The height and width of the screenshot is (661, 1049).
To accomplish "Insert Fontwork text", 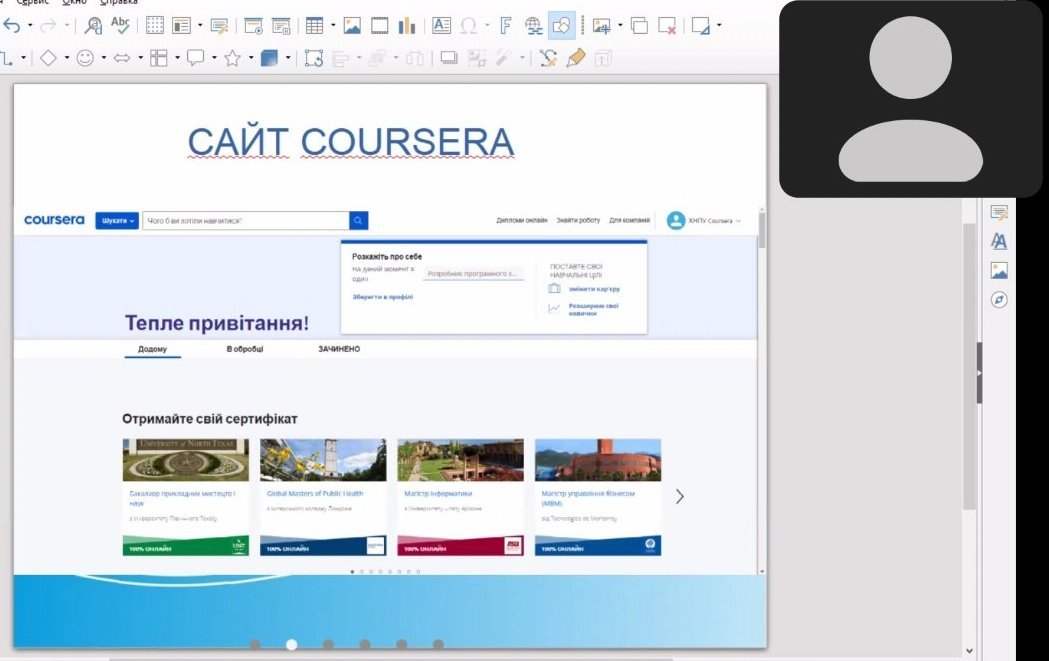I will pos(506,26).
